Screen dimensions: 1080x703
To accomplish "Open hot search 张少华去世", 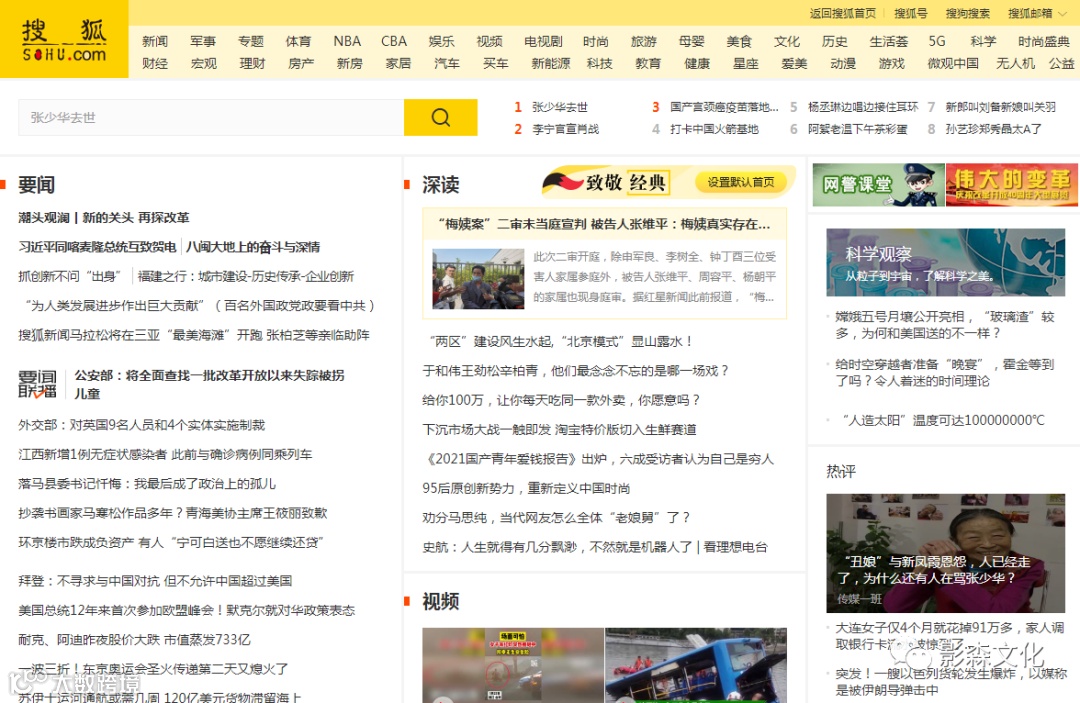I will point(560,107).
